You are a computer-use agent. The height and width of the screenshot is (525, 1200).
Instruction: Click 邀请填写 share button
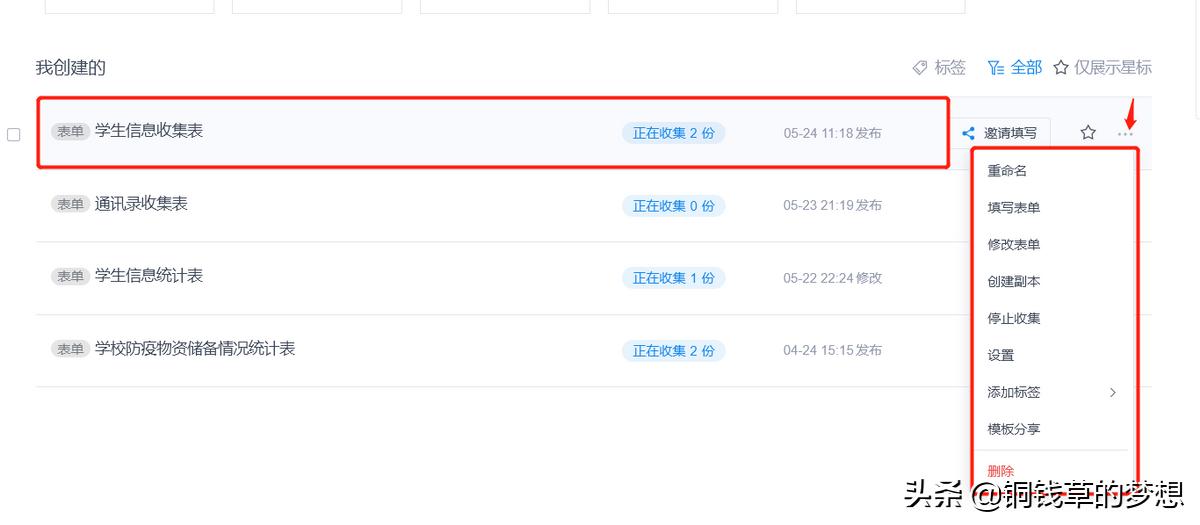(1000, 132)
